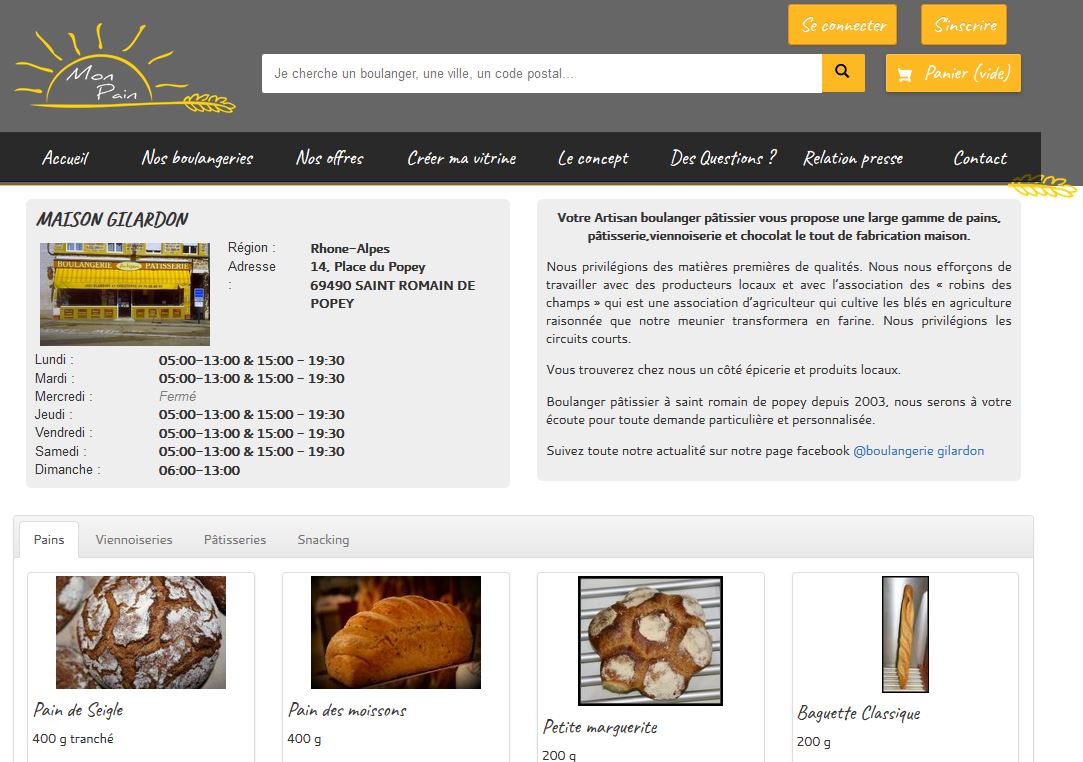This screenshot has width=1083, height=762.
Task: Open the Accueil menu item
Action: pos(65,158)
